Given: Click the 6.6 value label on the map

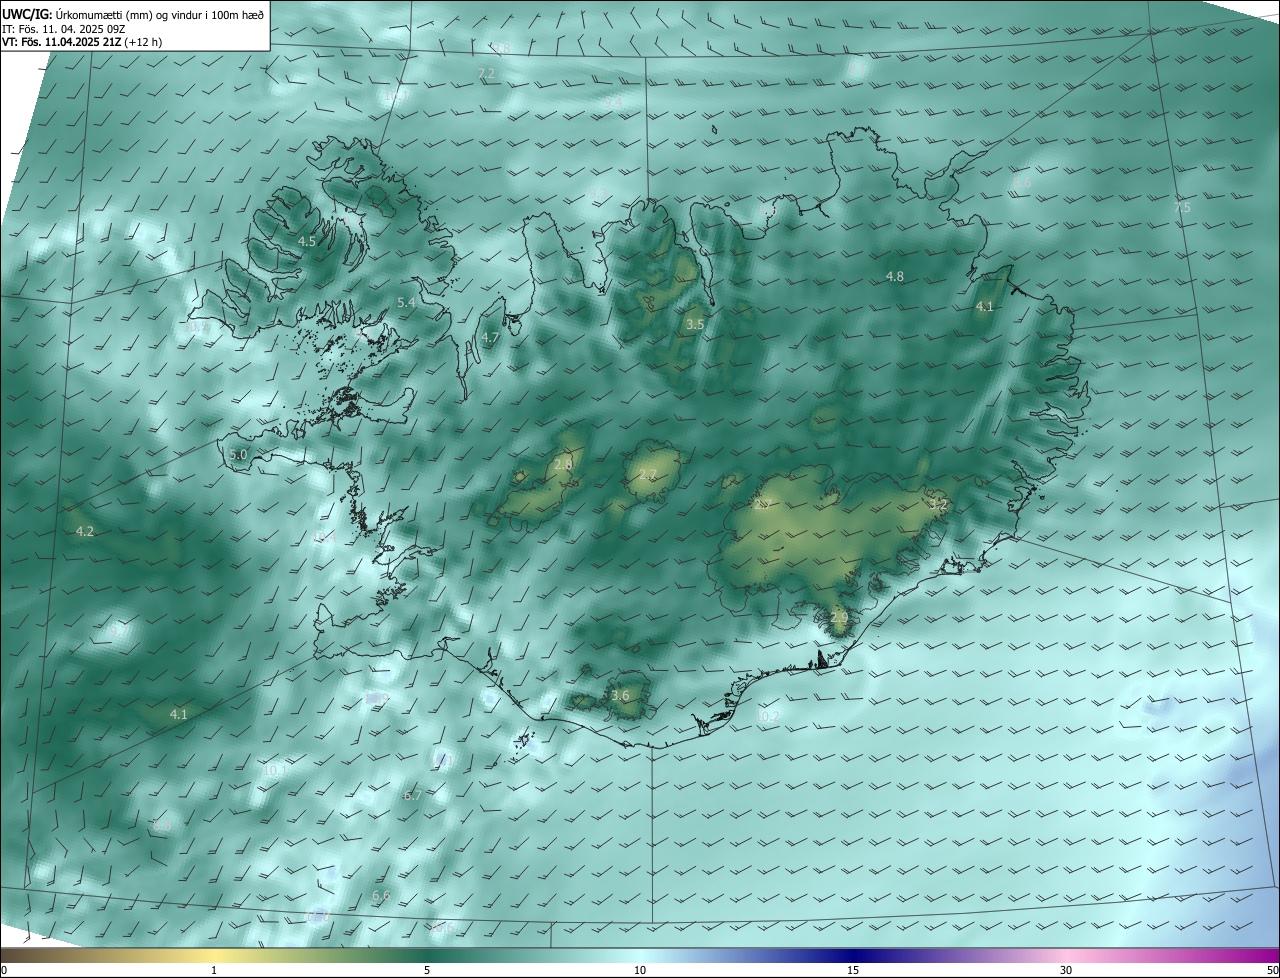Looking at the screenshot, I should pos(381,895).
